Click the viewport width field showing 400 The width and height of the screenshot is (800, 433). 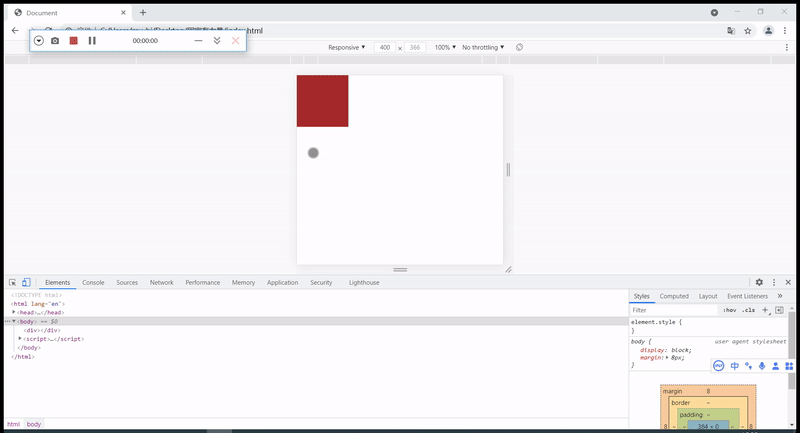385,47
